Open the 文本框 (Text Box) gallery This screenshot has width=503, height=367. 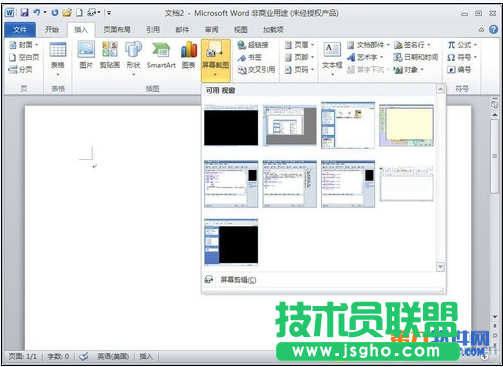[332, 59]
